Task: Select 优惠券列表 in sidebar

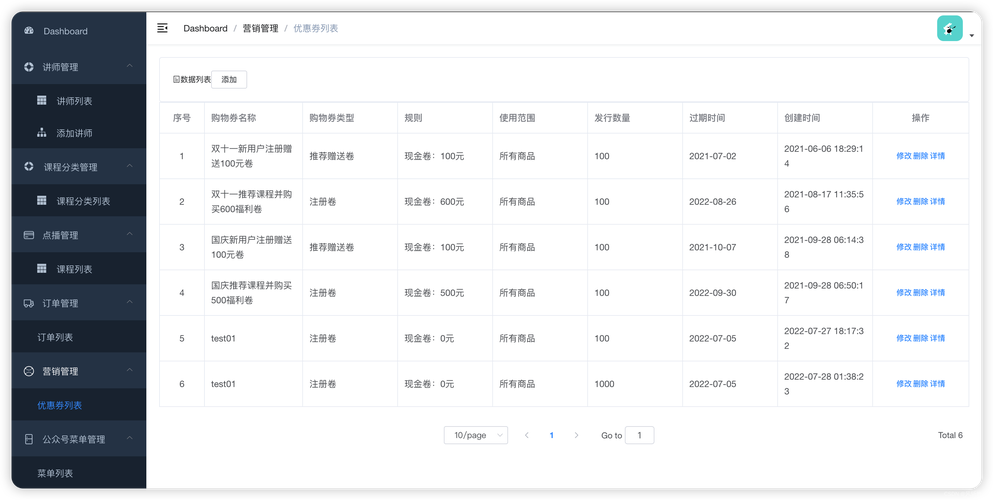Action: (x=79, y=405)
